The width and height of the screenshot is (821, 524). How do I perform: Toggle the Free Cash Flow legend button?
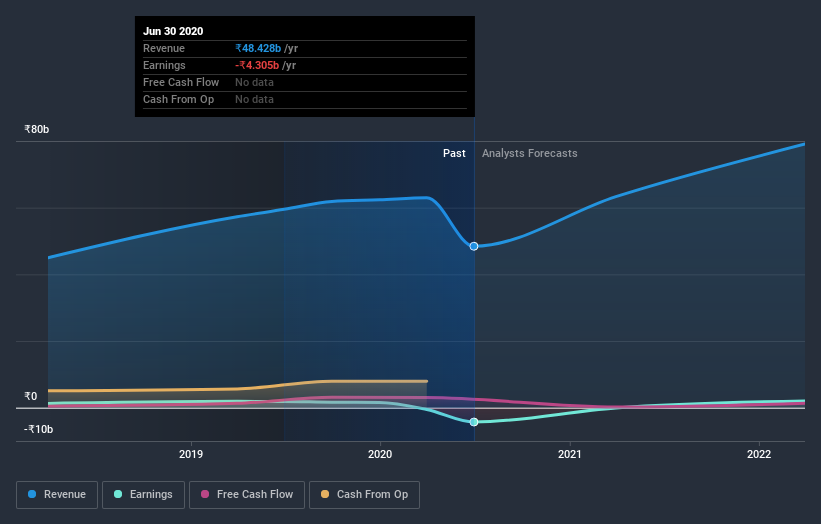point(247,495)
